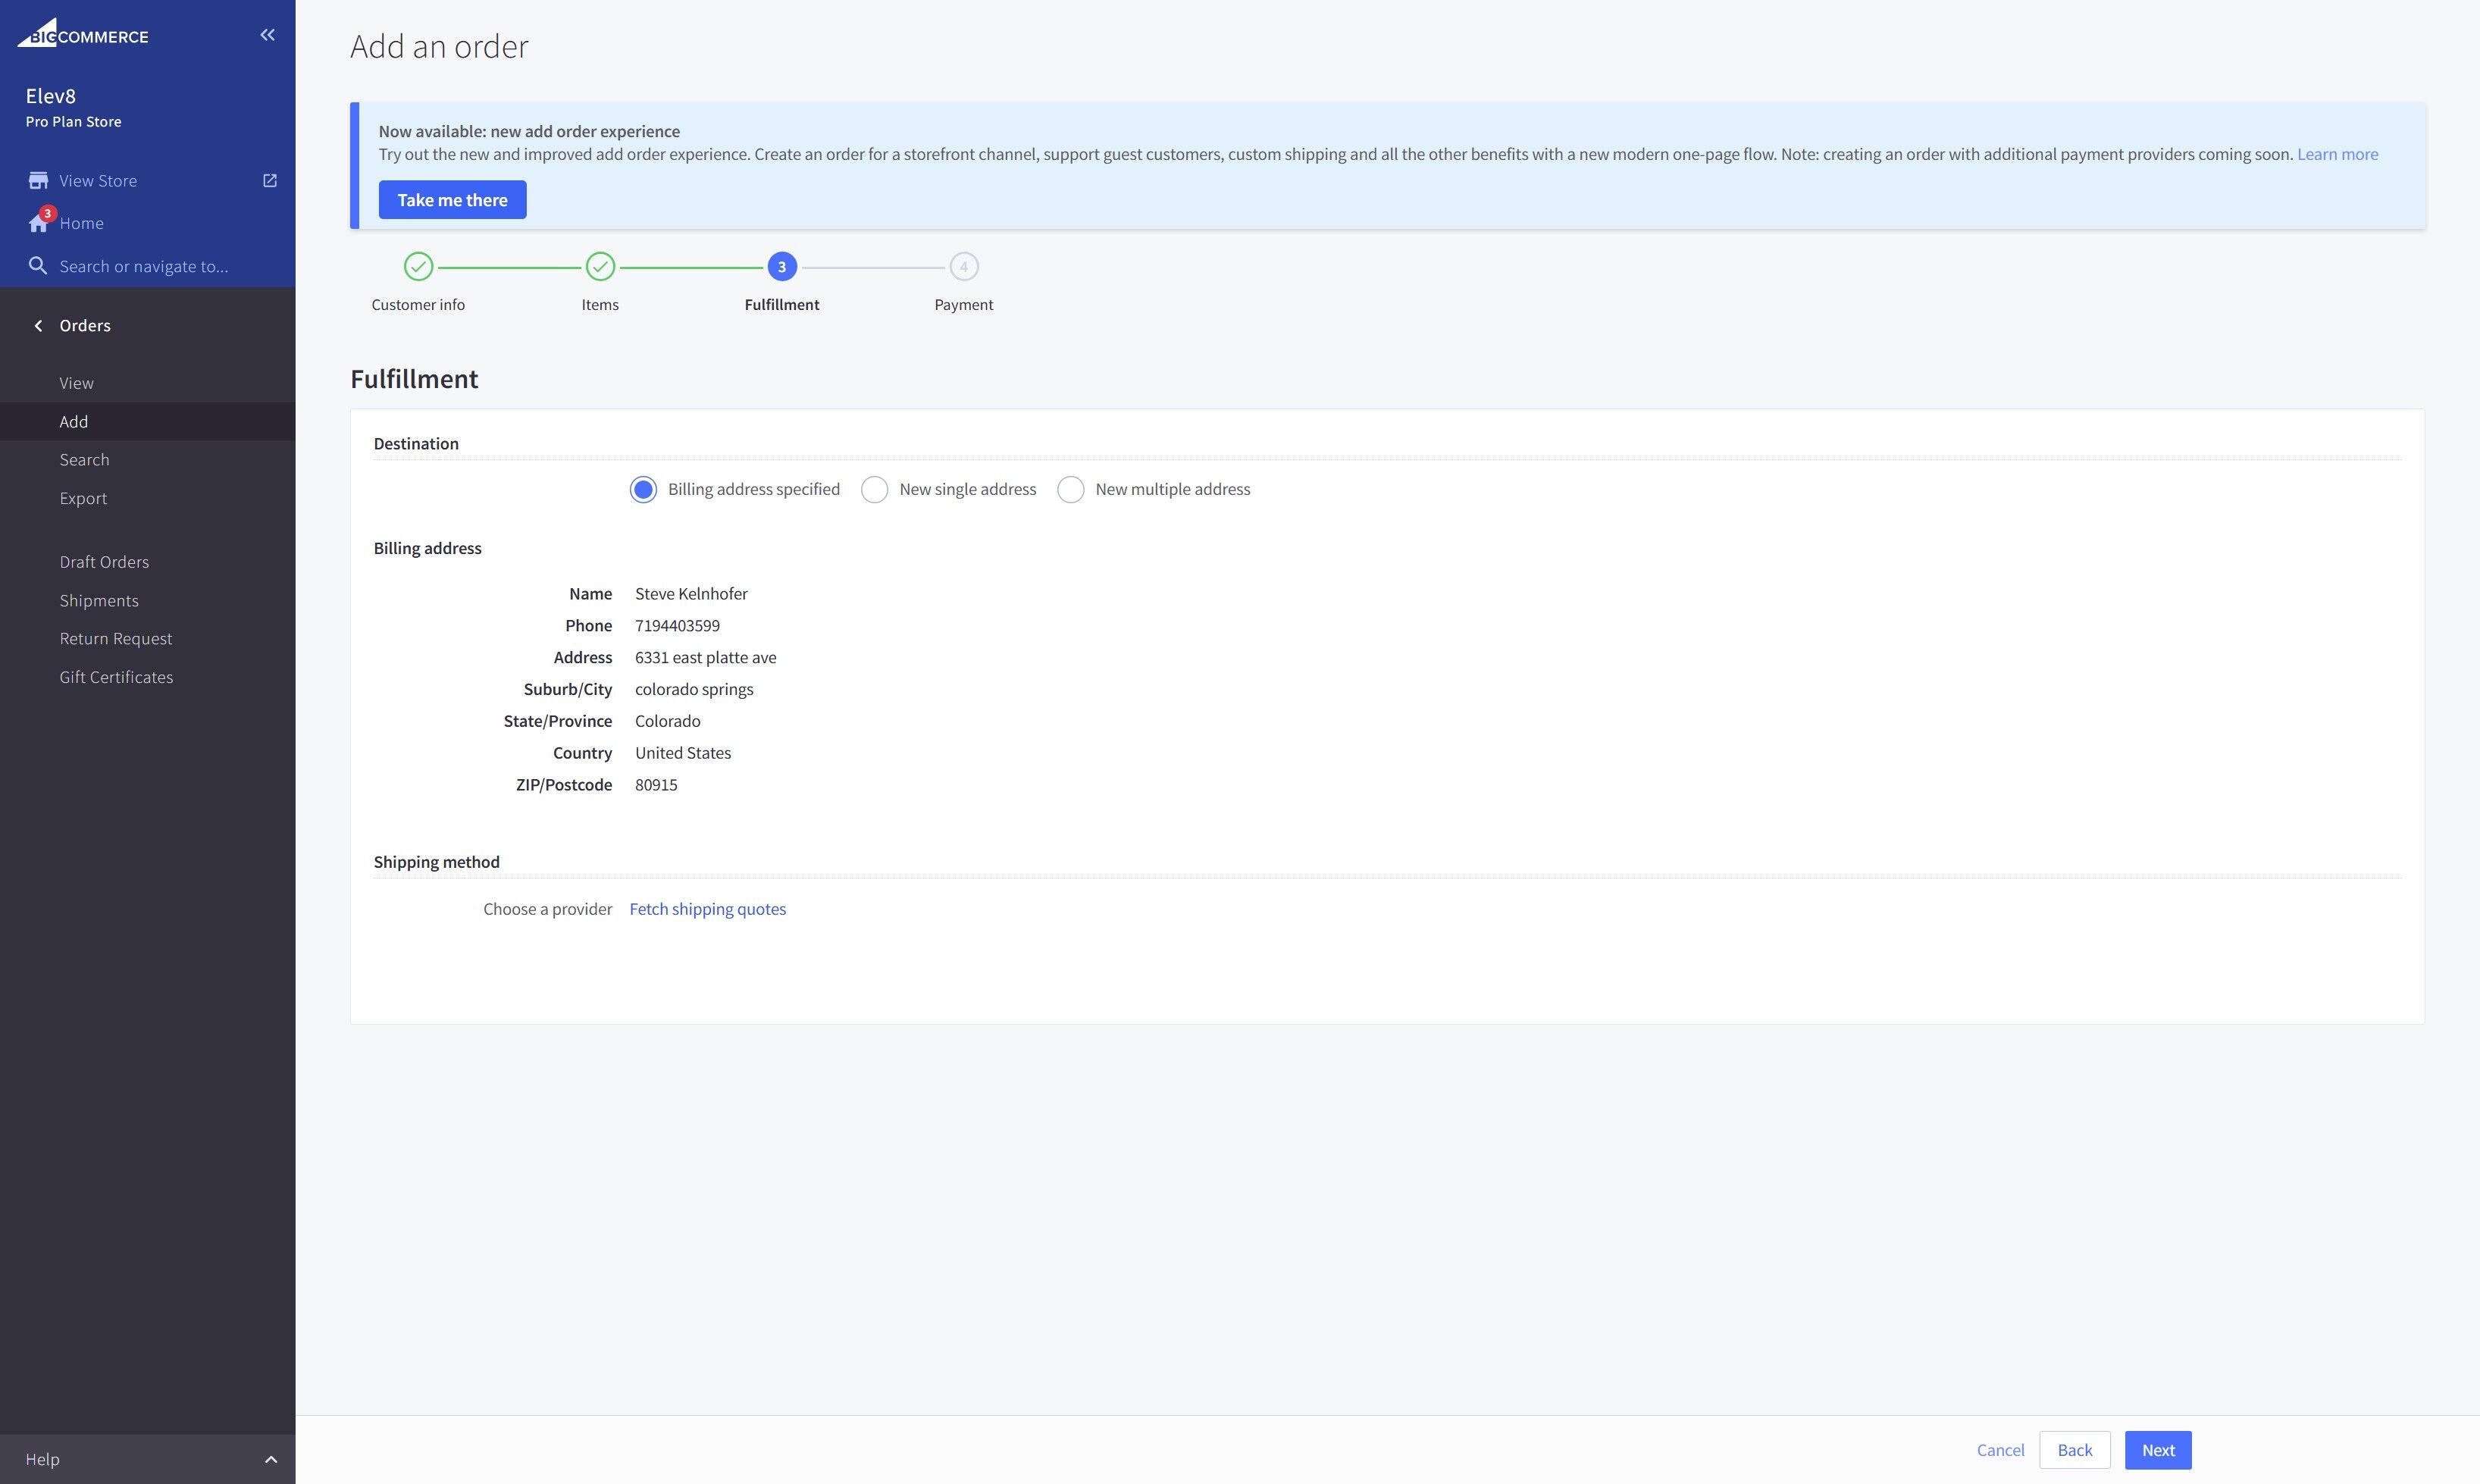Click the search magnifier icon in sidebar
This screenshot has height=1484, width=2480.
click(38, 266)
